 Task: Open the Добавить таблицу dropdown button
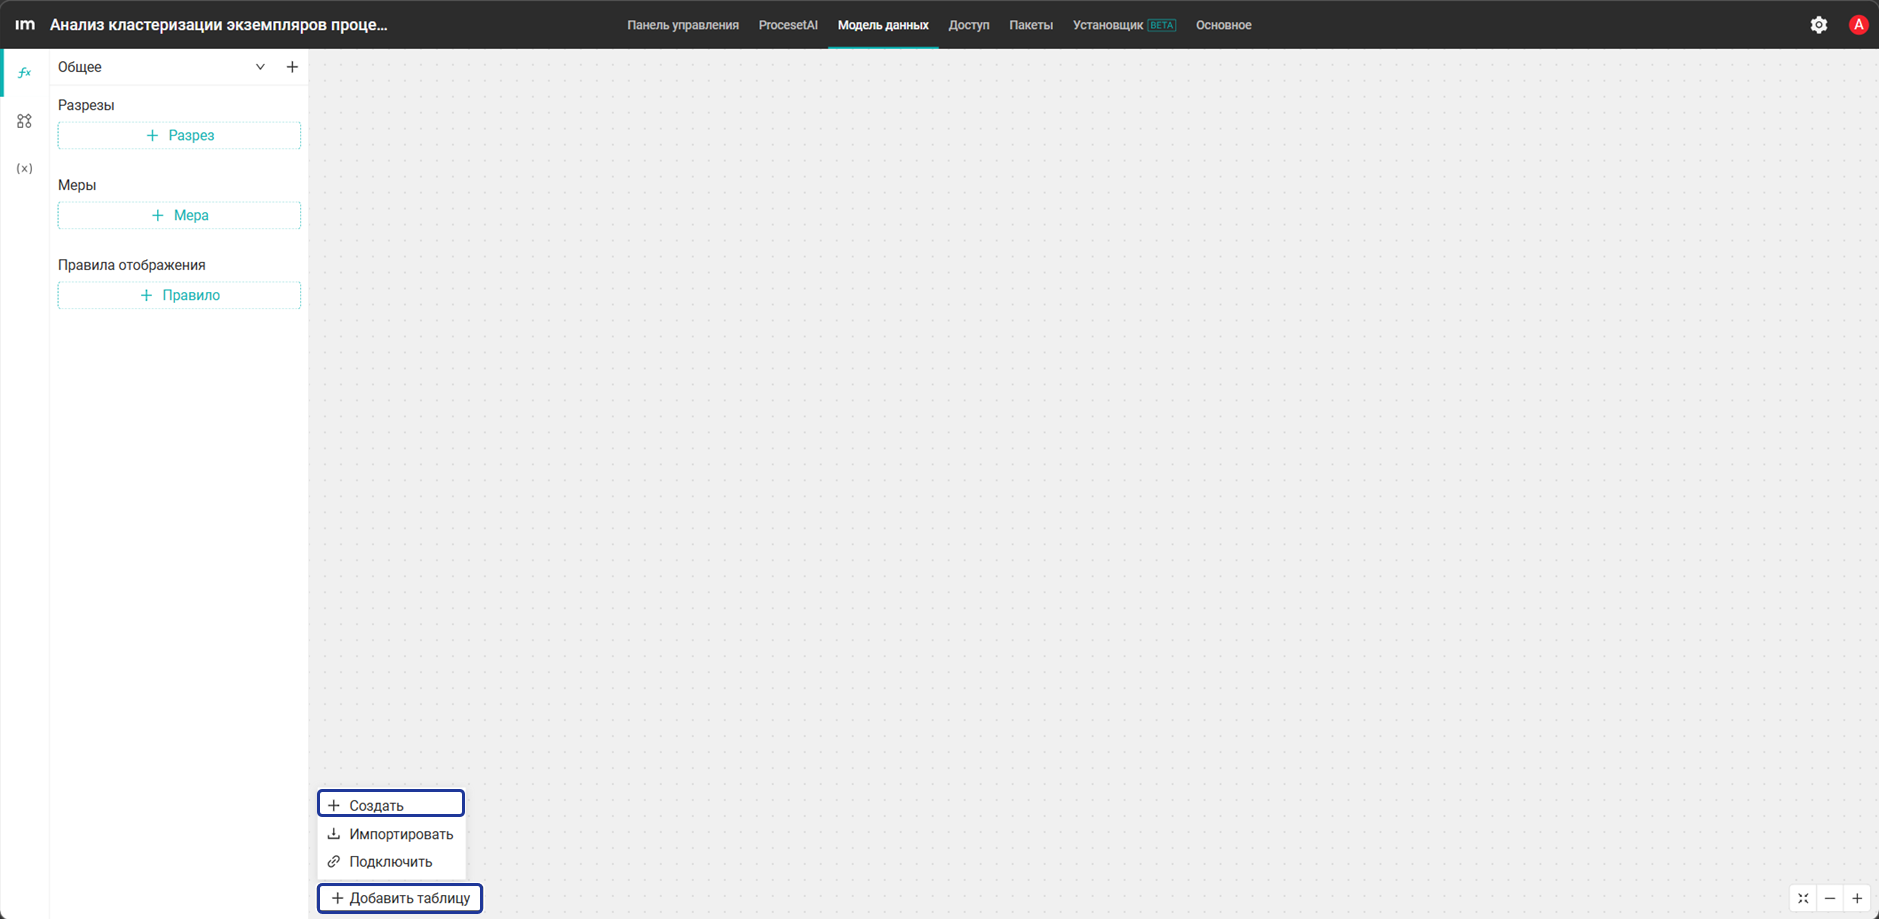pyautogui.click(x=400, y=898)
